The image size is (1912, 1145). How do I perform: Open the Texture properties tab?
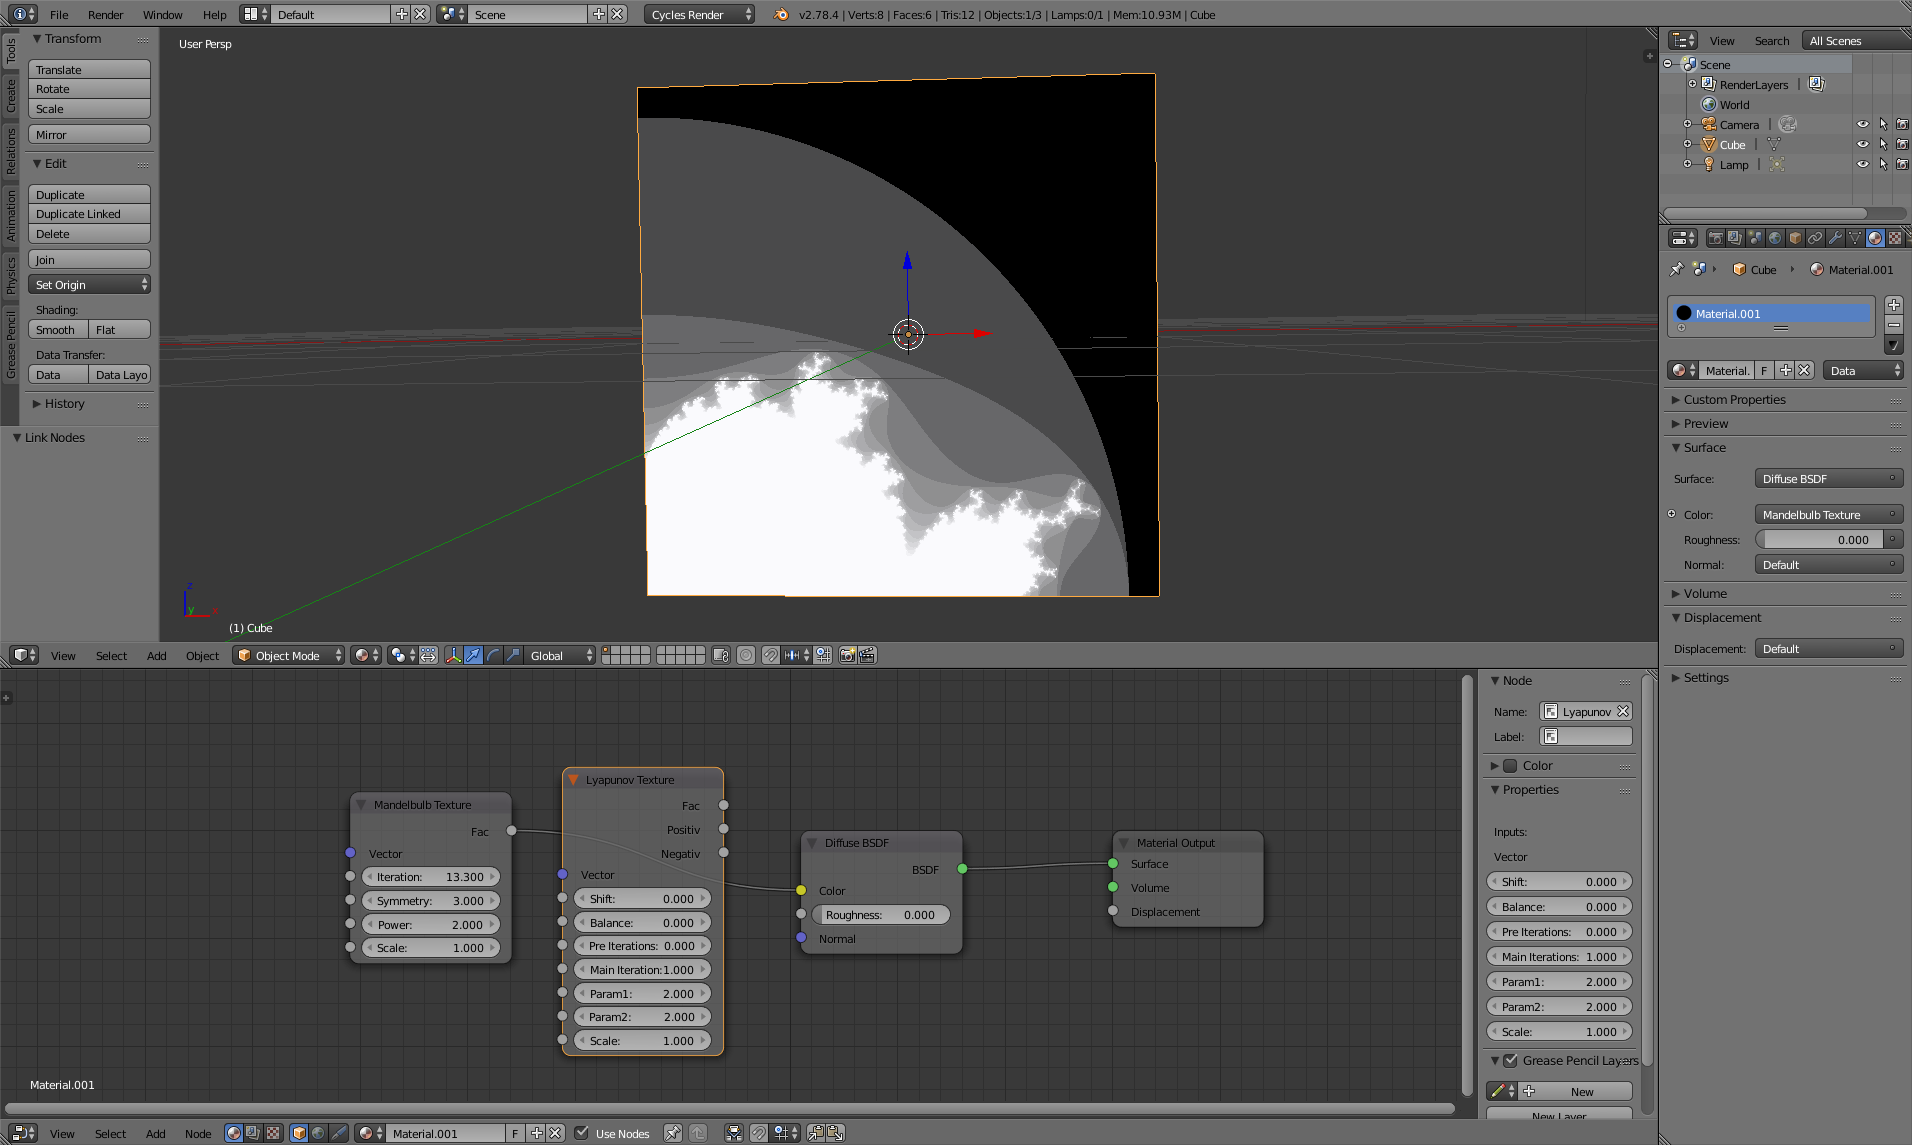[1895, 238]
